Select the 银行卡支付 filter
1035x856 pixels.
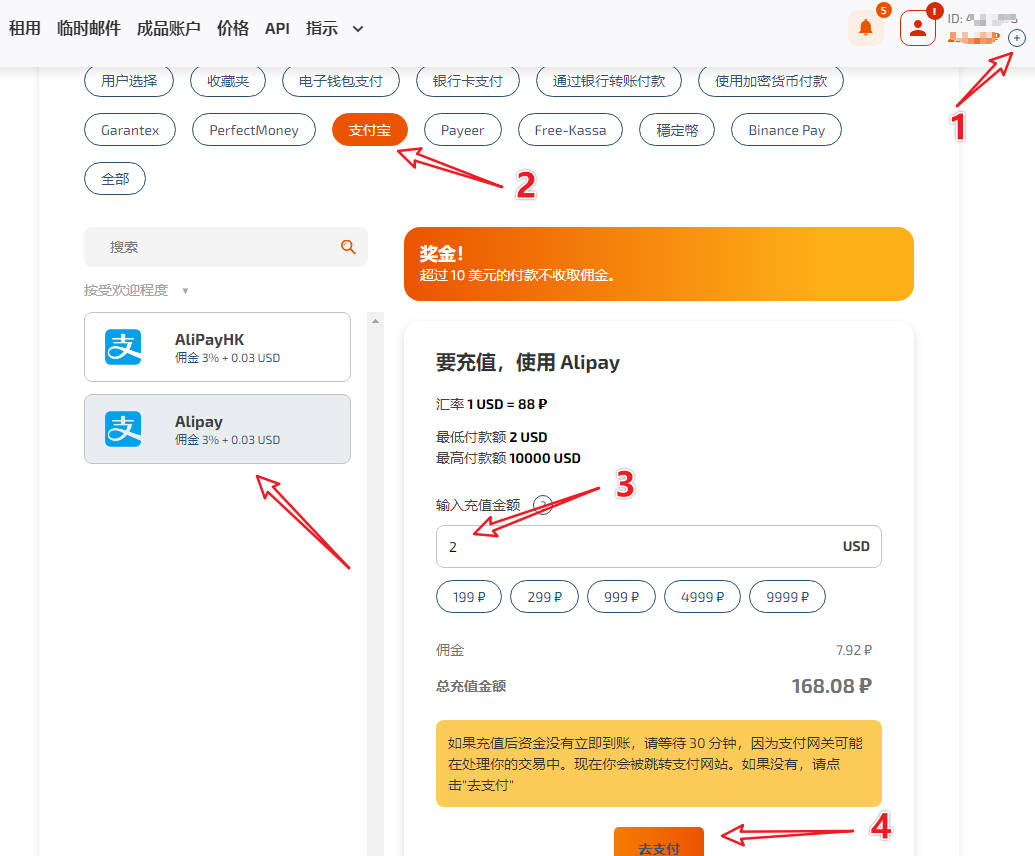coord(468,81)
